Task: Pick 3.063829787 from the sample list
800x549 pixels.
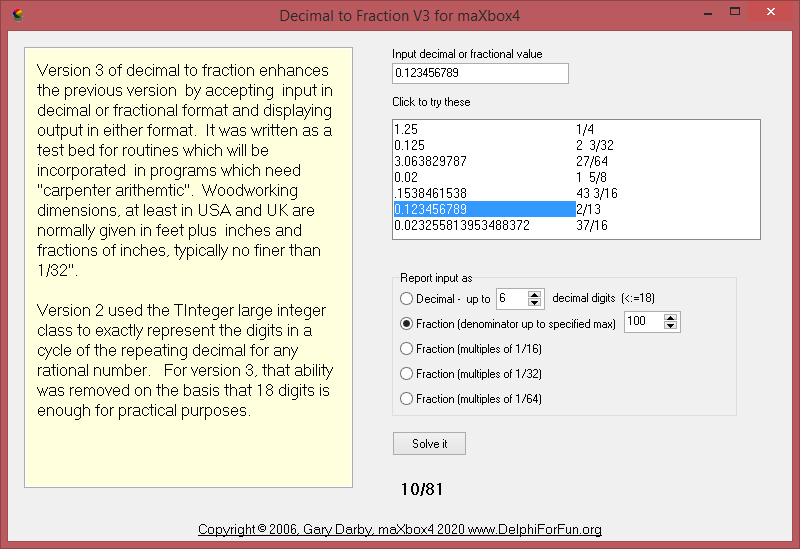Action: point(430,161)
